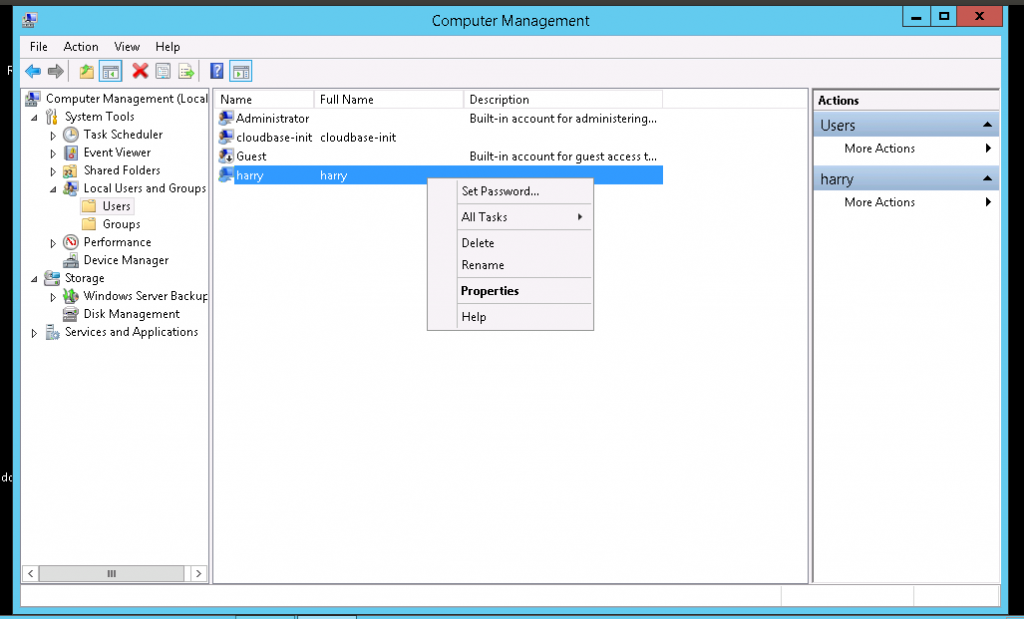Viewport: 1024px width, 619px height.
Task: Collapse the System Tools tree node
Action: coord(35,118)
